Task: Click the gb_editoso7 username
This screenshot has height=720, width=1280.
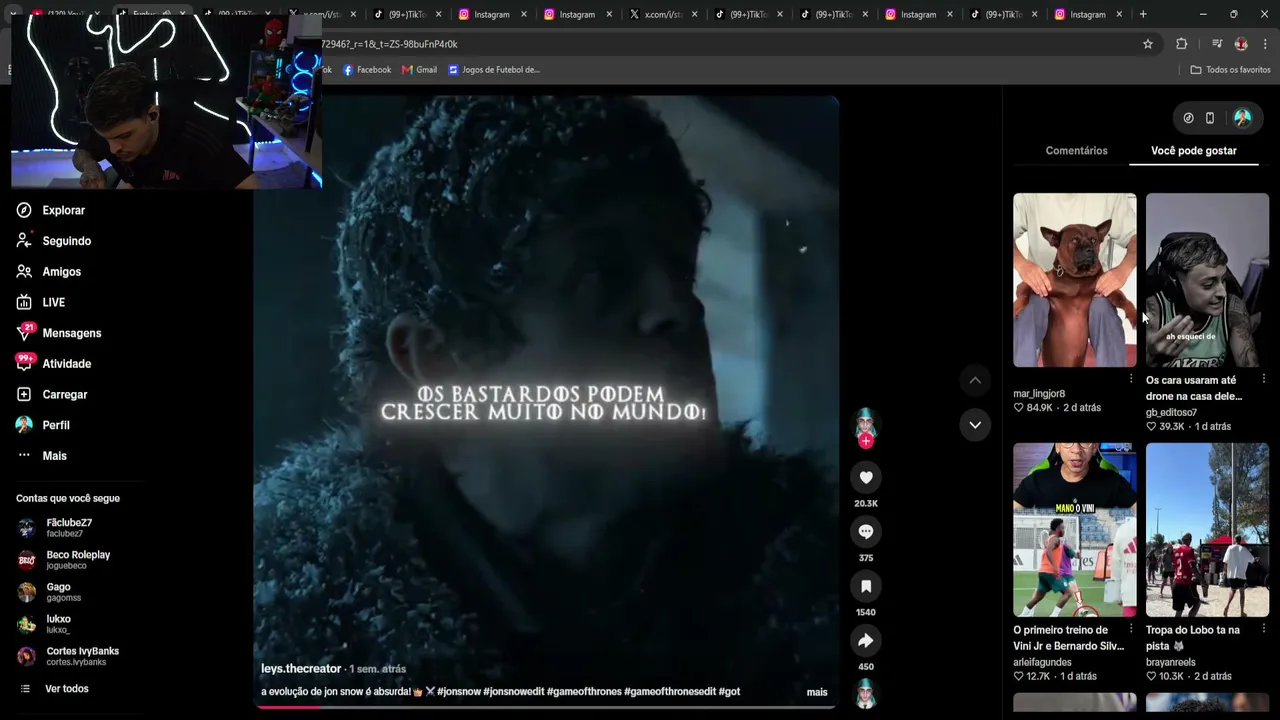Action: click(1172, 412)
